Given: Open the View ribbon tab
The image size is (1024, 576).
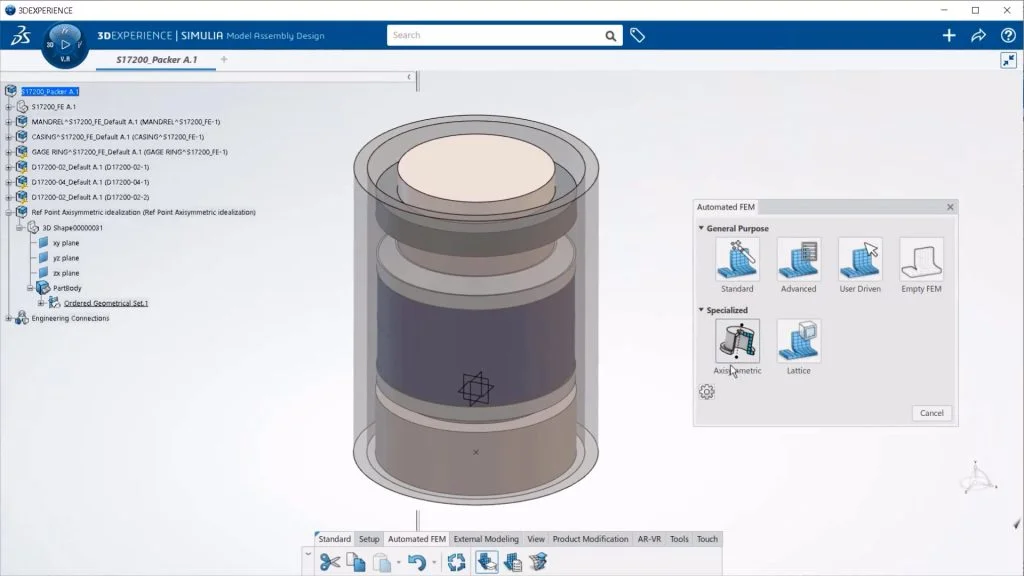Looking at the screenshot, I should pyautogui.click(x=535, y=539).
